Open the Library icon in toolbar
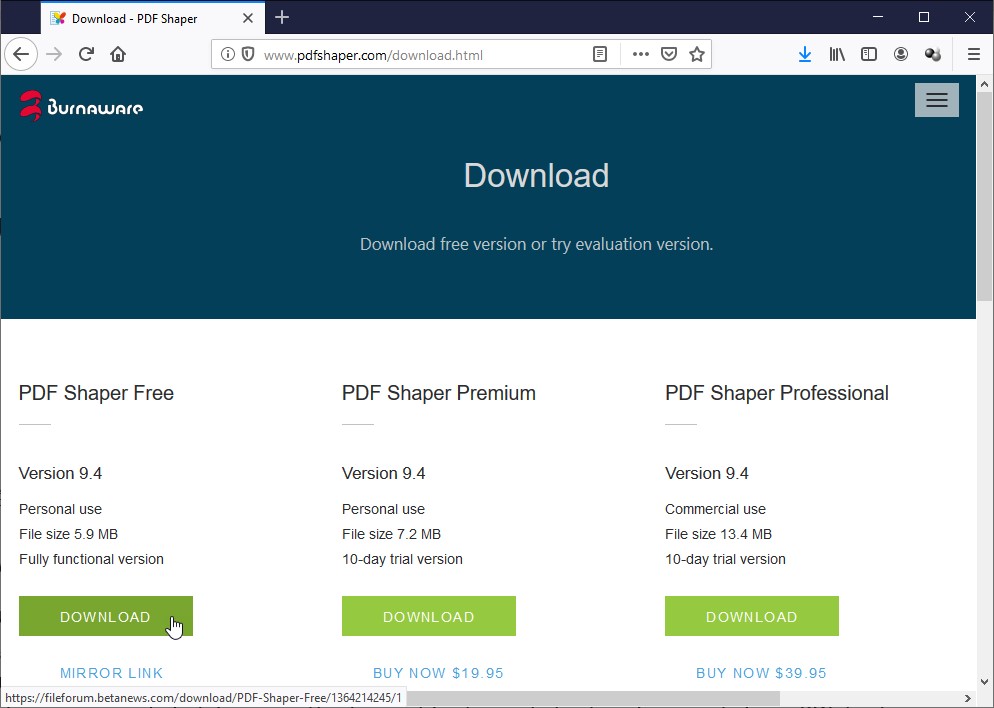This screenshot has height=708, width=994. click(x=837, y=55)
